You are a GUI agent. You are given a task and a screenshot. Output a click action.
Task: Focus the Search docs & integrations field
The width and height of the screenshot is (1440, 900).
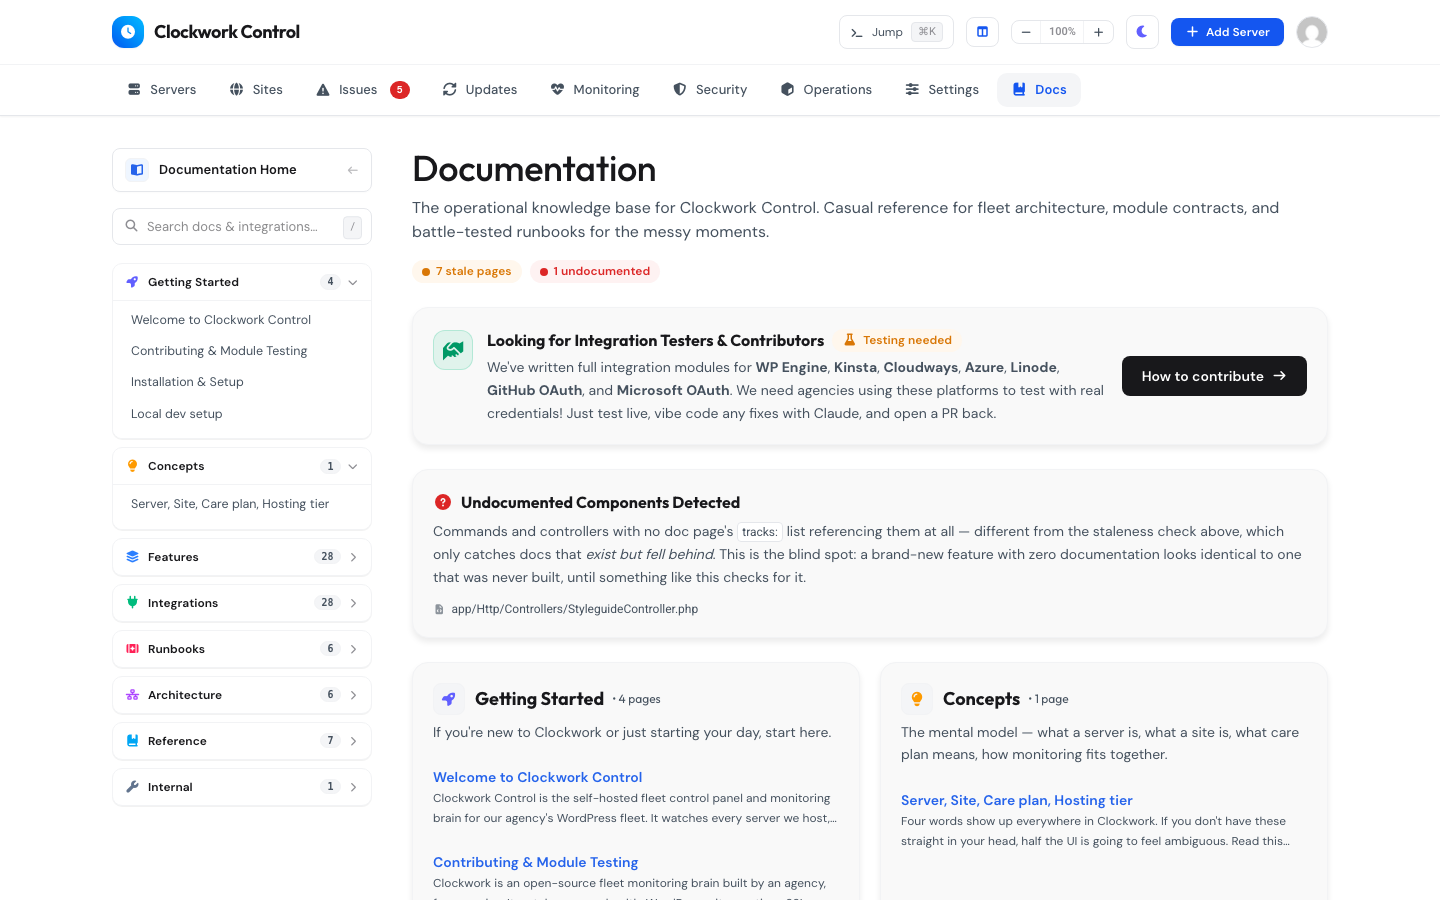(x=242, y=226)
